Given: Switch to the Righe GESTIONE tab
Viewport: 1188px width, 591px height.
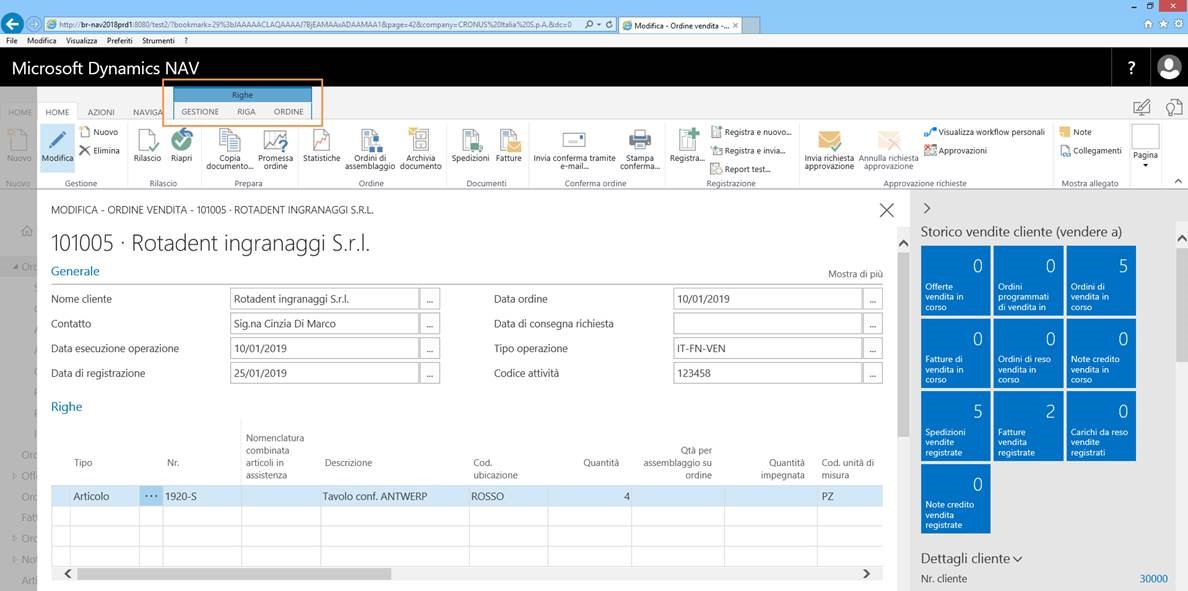Looking at the screenshot, I should [200, 111].
